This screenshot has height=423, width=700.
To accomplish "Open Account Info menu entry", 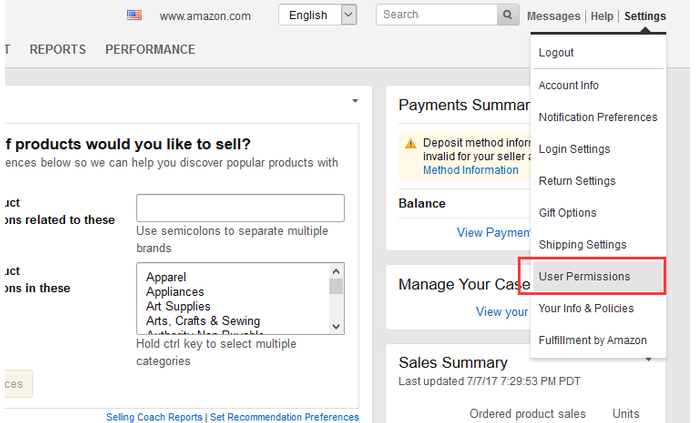I will 568,85.
